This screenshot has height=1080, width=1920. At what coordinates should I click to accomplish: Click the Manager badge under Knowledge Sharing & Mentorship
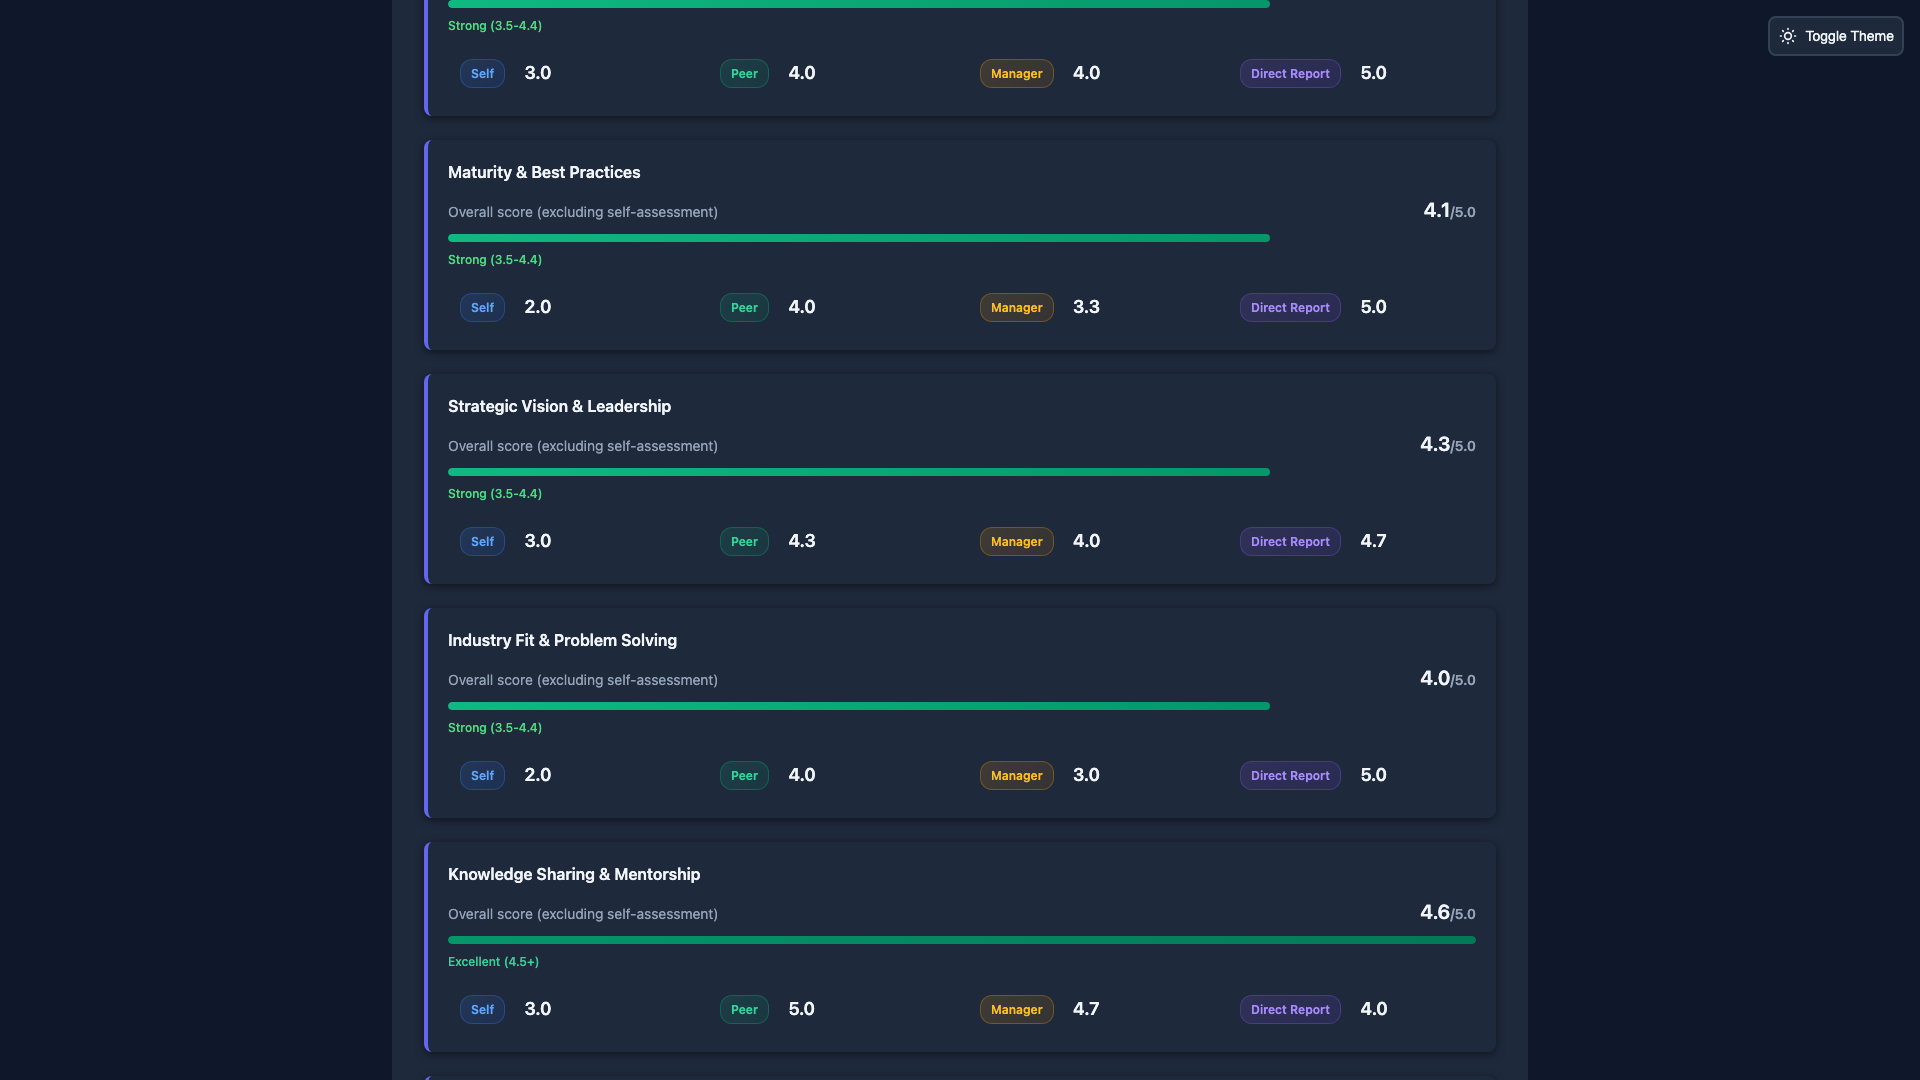click(1016, 1009)
